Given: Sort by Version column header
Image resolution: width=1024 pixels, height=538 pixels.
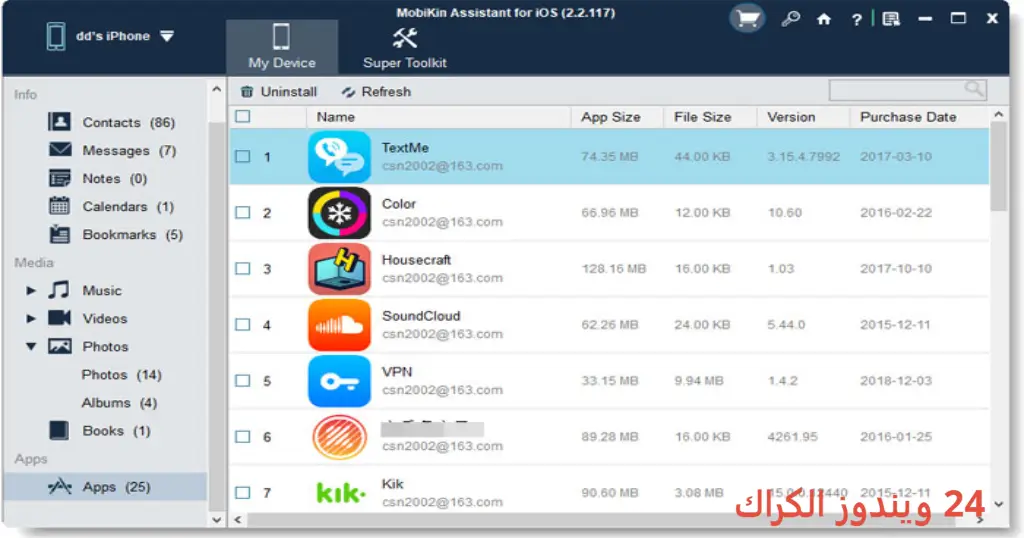Looking at the screenshot, I should [803, 117].
